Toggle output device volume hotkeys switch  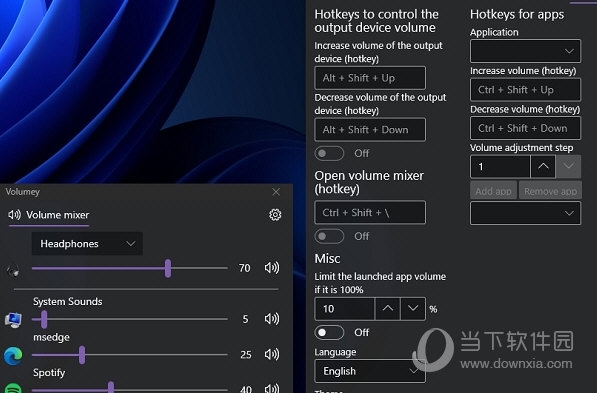(329, 153)
